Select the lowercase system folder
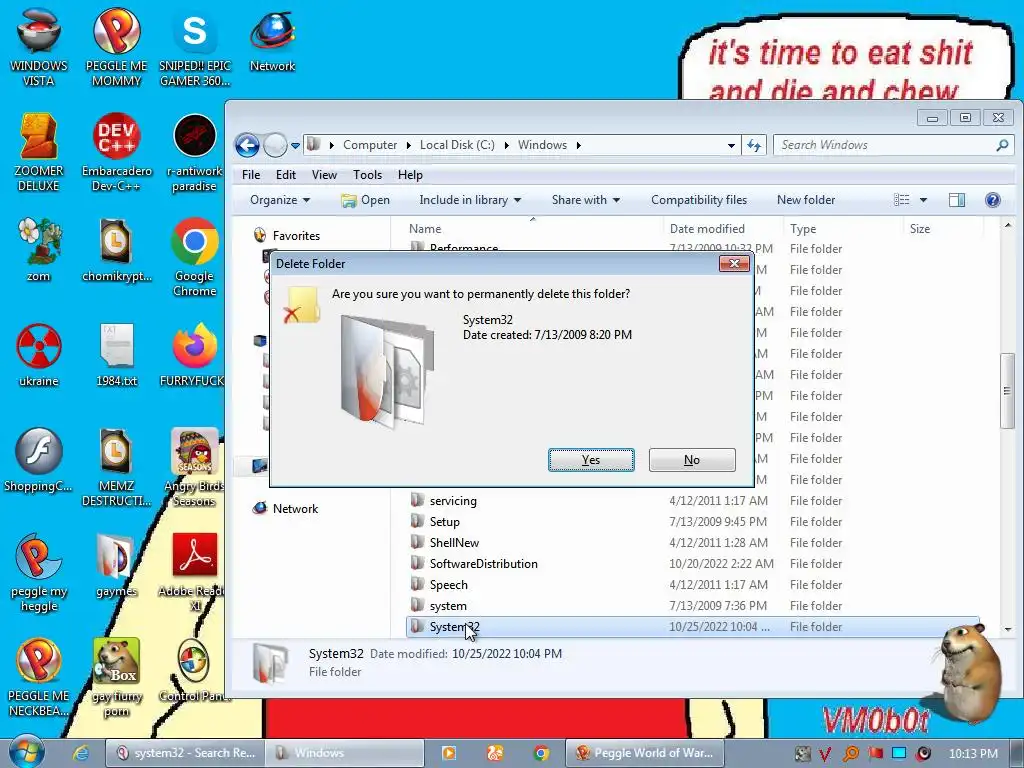 (x=448, y=605)
